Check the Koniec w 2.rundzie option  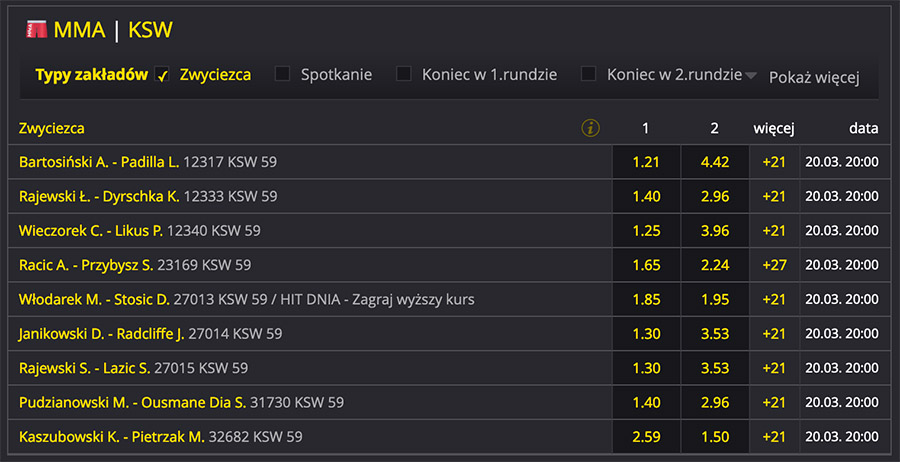(589, 74)
